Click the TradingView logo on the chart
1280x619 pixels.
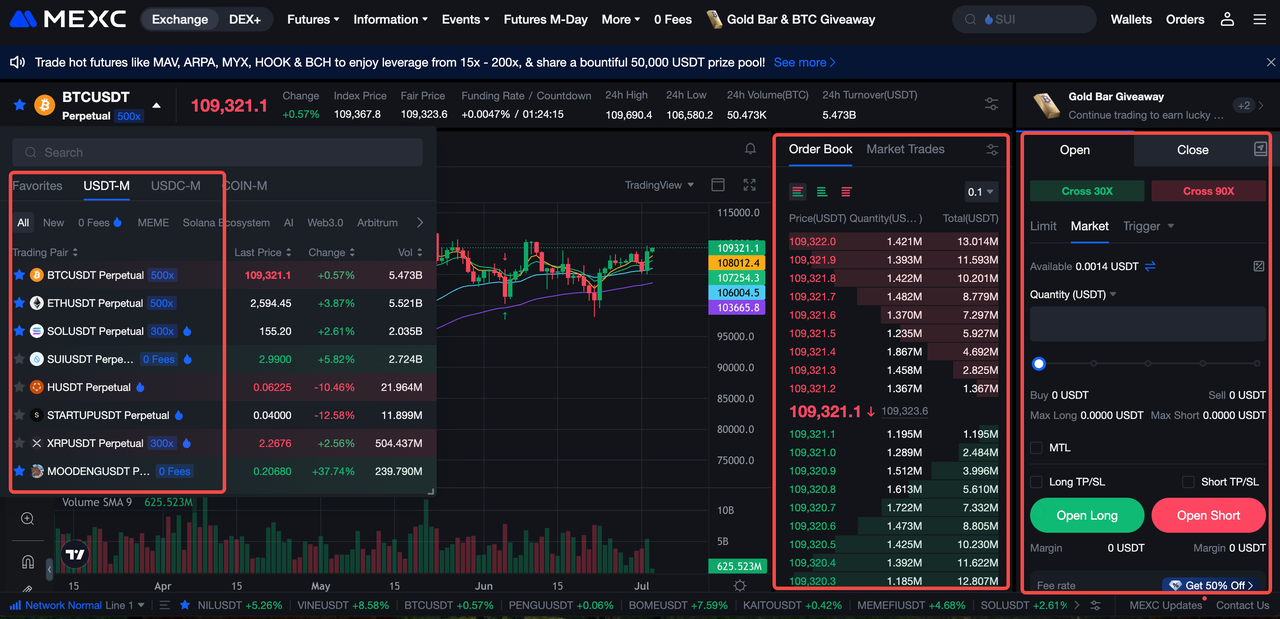click(75, 555)
